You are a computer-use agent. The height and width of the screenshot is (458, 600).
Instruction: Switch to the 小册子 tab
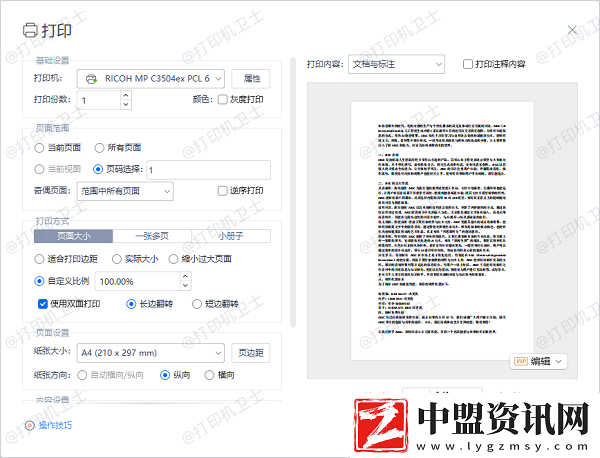pos(231,236)
